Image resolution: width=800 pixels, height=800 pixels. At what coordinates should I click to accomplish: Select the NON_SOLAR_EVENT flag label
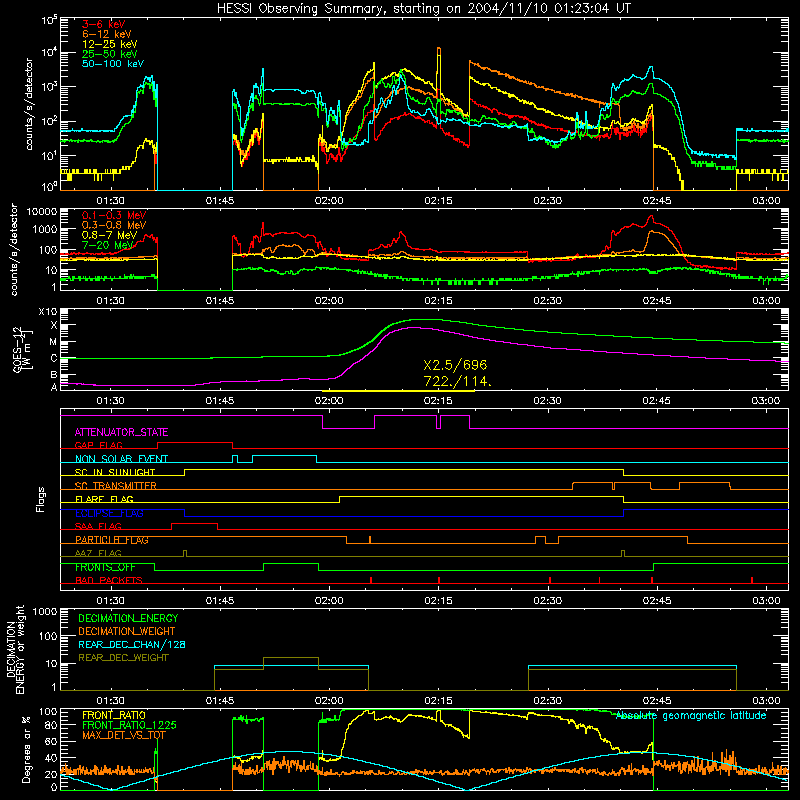121,459
